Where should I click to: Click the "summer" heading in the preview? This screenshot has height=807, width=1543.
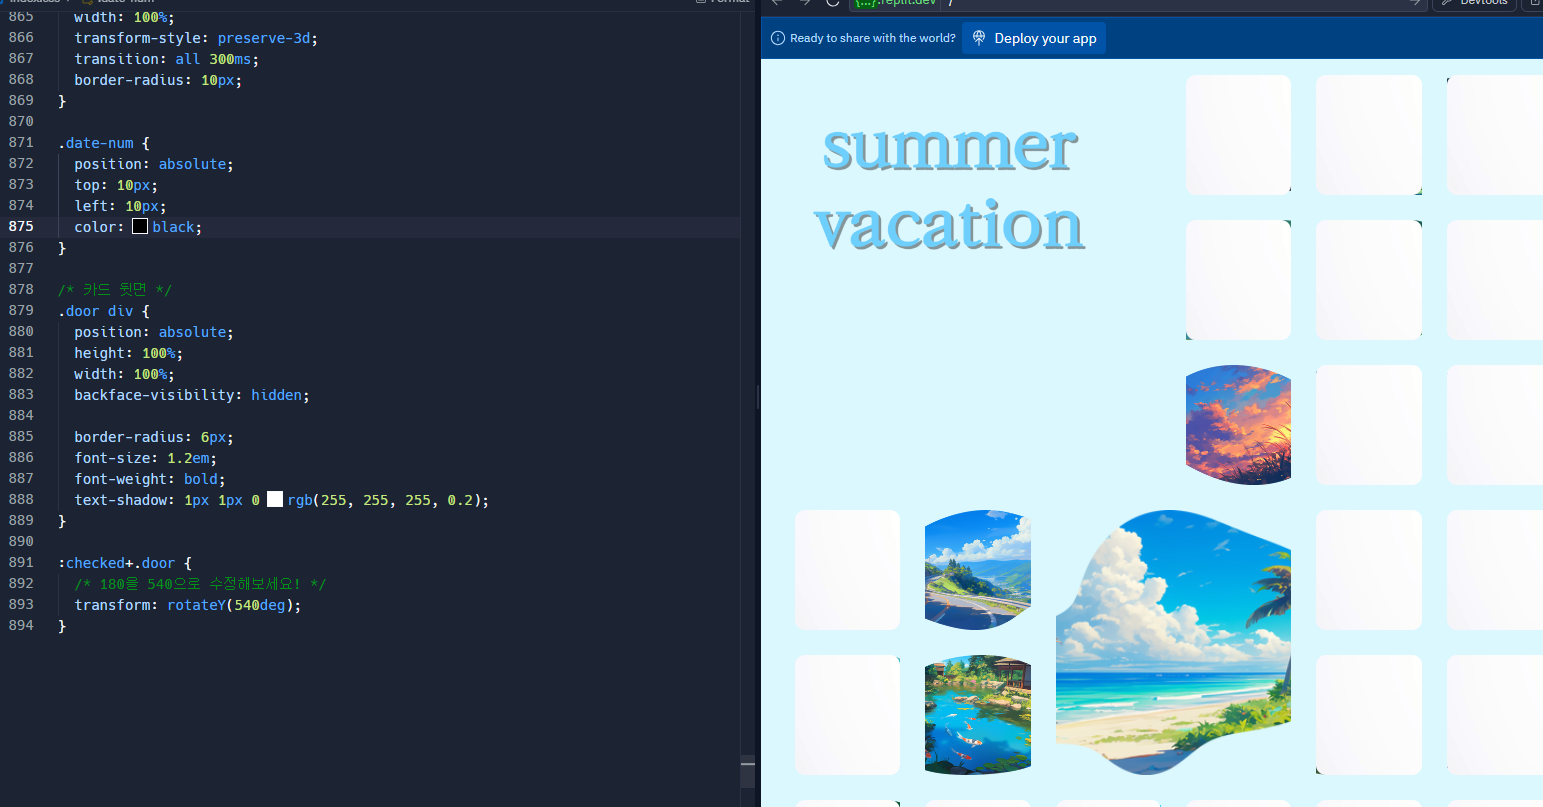coord(950,147)
